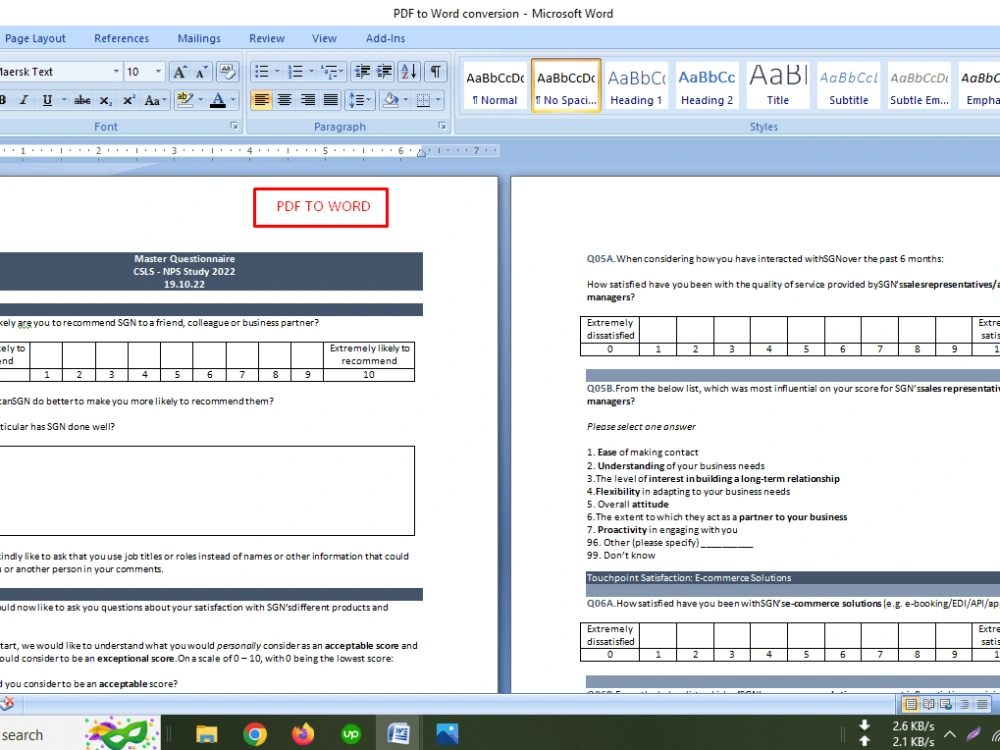The width and height of the screenshot is (1000, 750).
Task: Click the Shrink Font icon
Action: pyautogui.click(x=202, y=71)
